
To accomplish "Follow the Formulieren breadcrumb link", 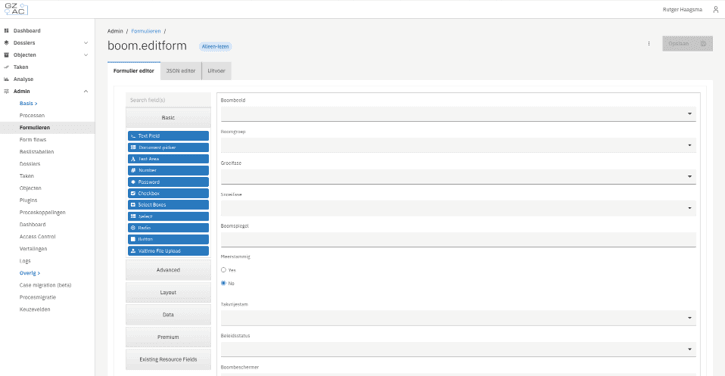I will pyautogui.click(x=146, y=31).
